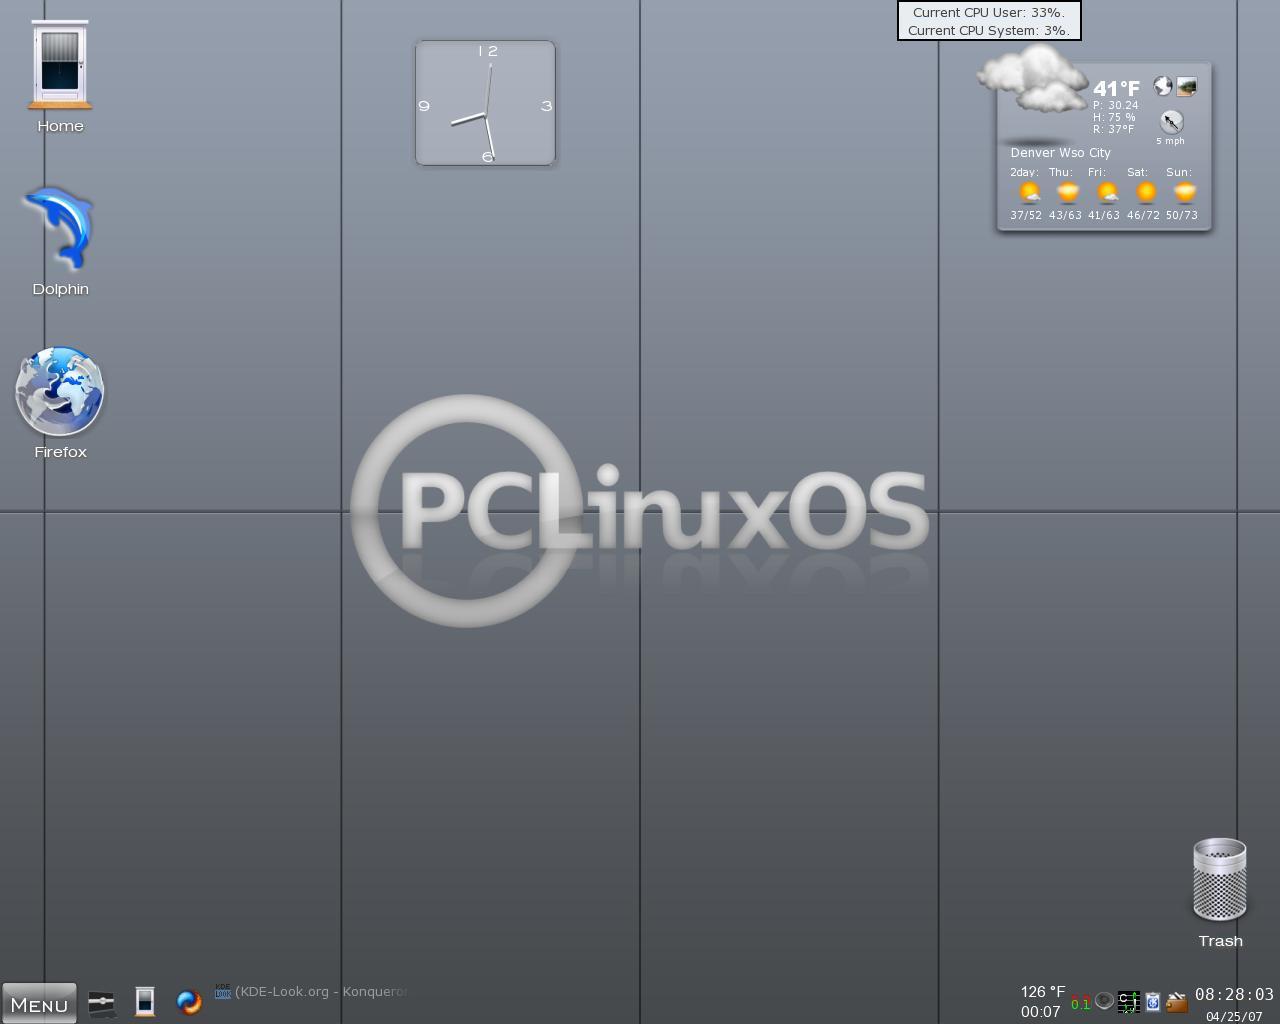Viewport: 1280px width, 1024px height.
Task: Click the 2day forecast sun icon
Action: click(x=1029, y=192)
